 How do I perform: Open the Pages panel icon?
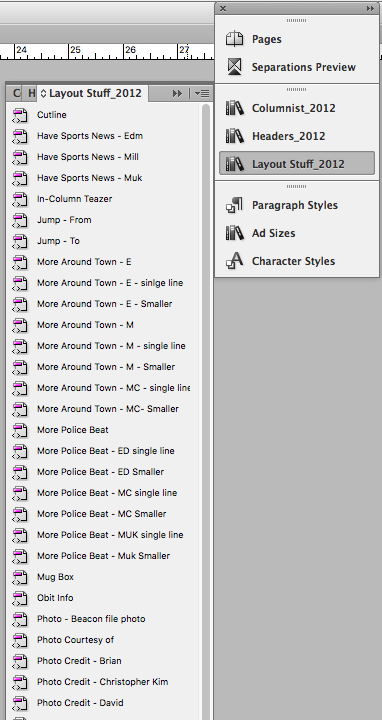point(234,39)
